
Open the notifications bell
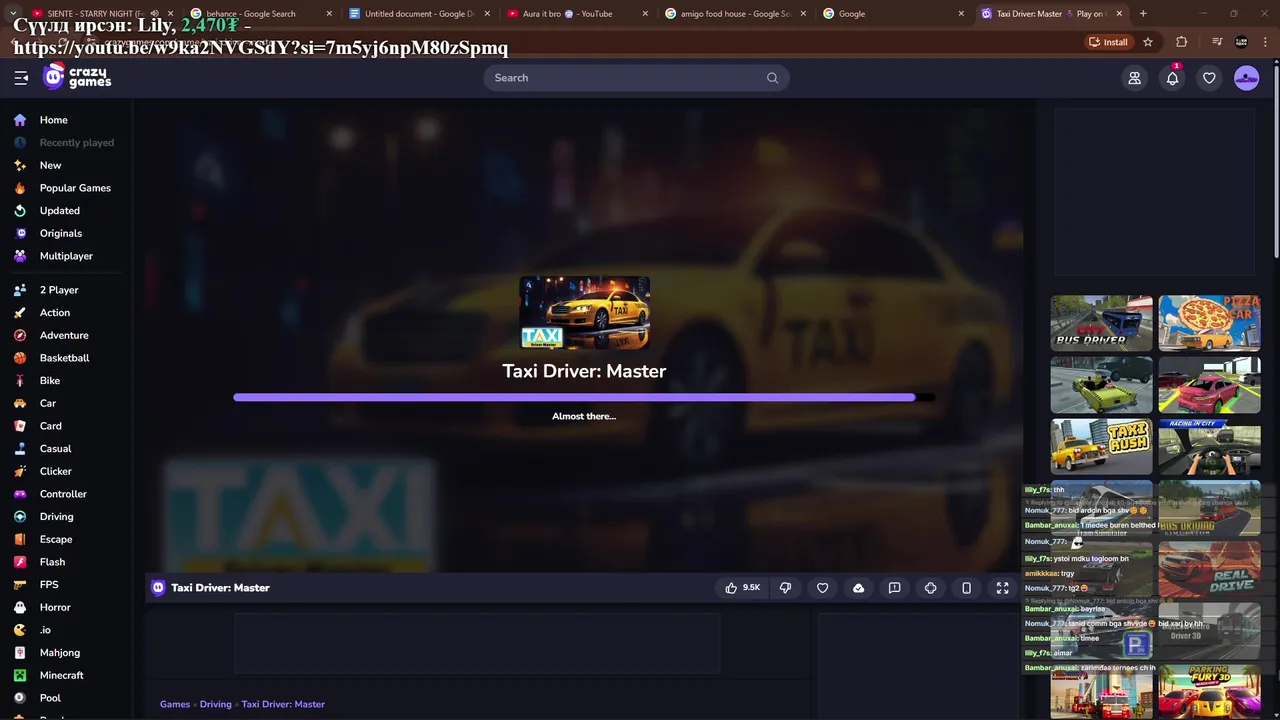click(1172, 78)
